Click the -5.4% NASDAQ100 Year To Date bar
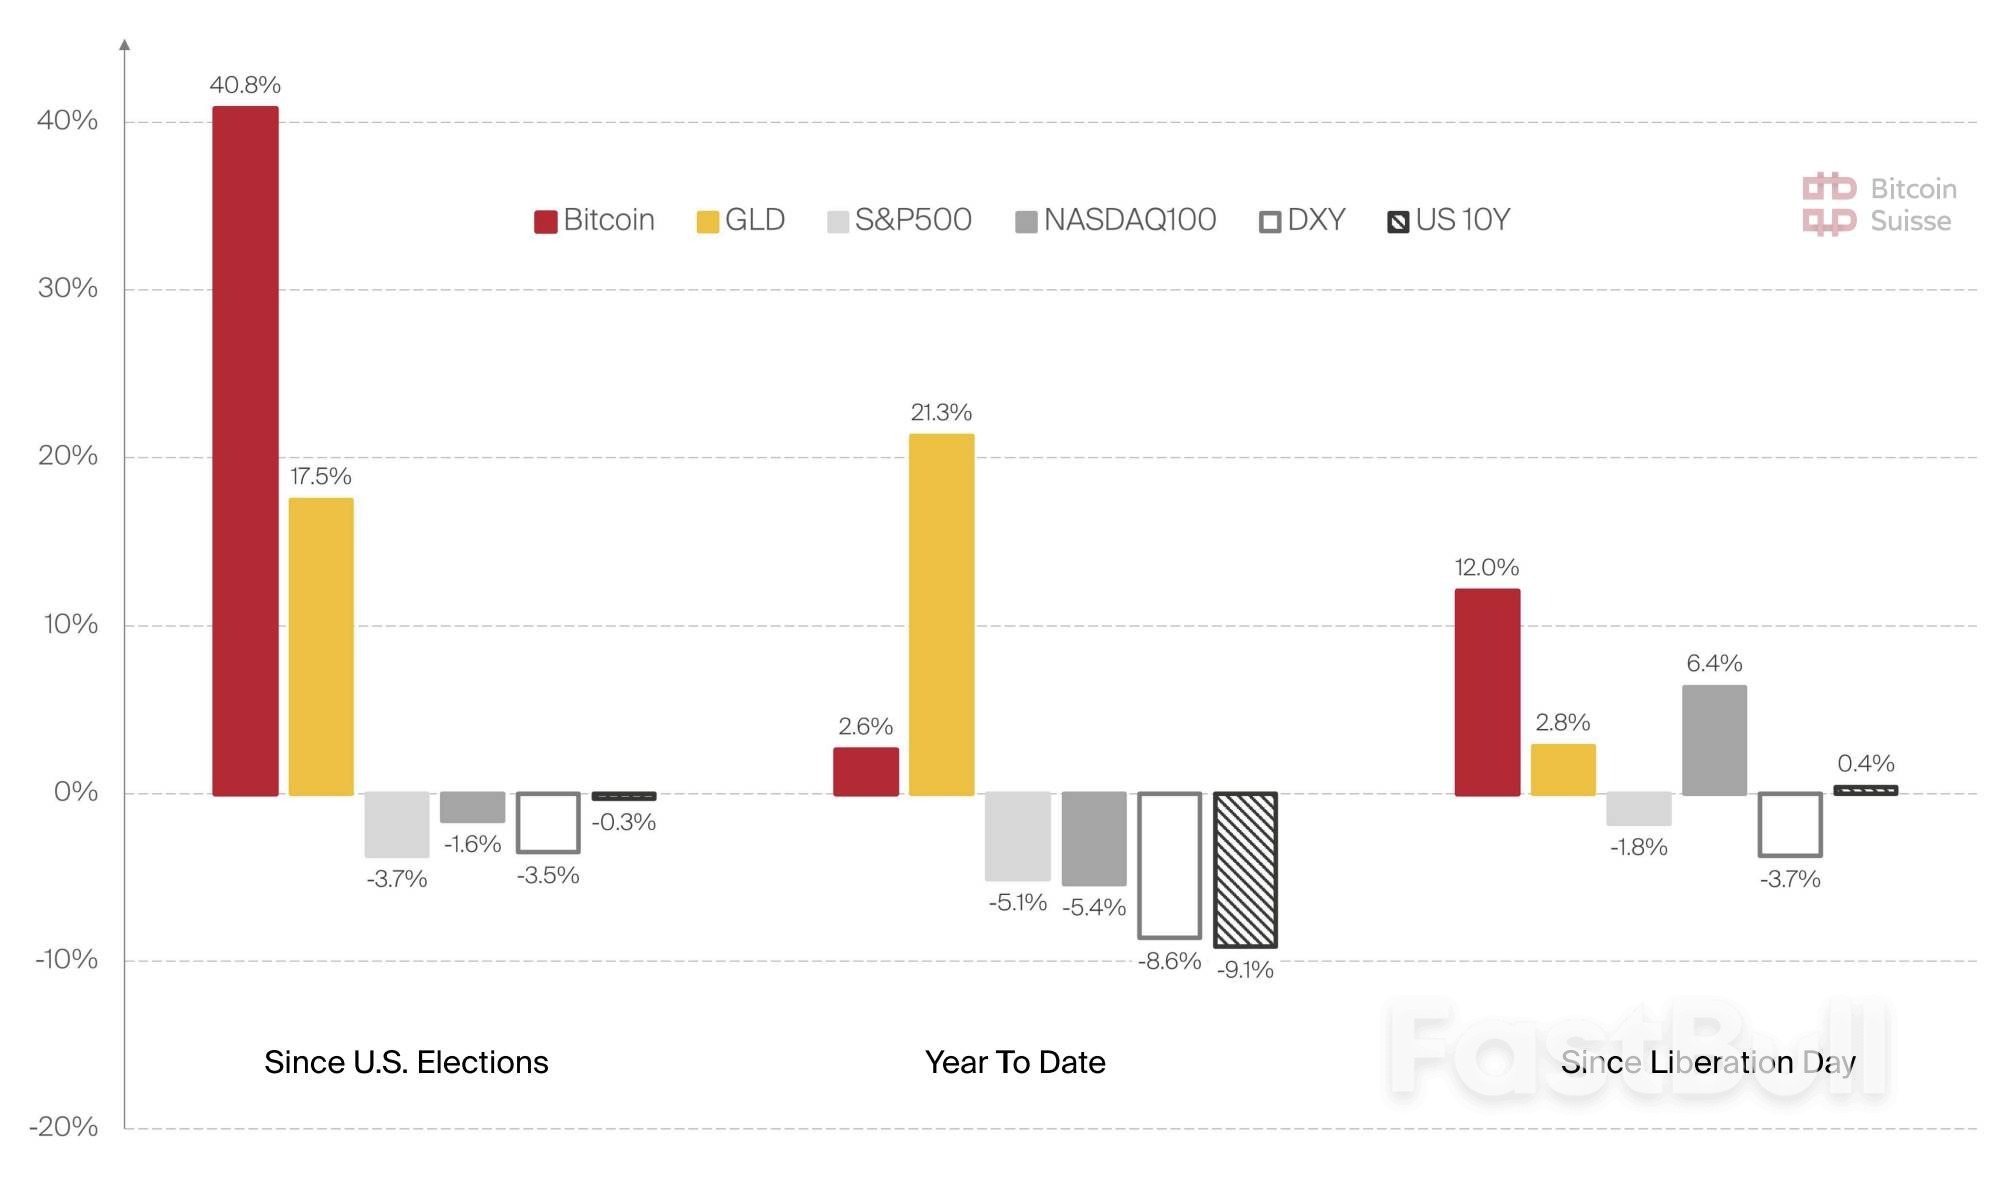Image resolution: width=2004 pixels, height=1198 pixels. pyautogui.click(x=1093, y=838)
